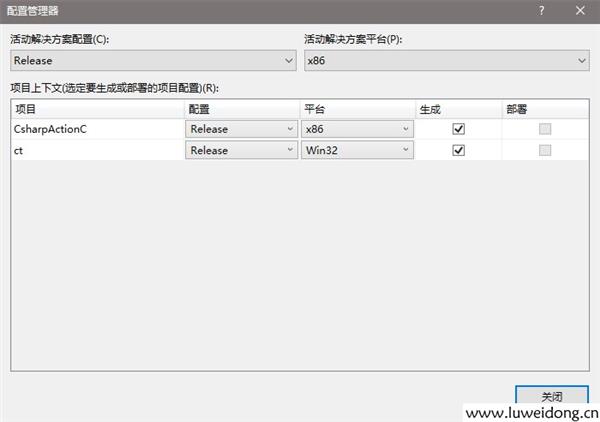Click the 生成 column header
Screen dimensions: 600x422
458,108
